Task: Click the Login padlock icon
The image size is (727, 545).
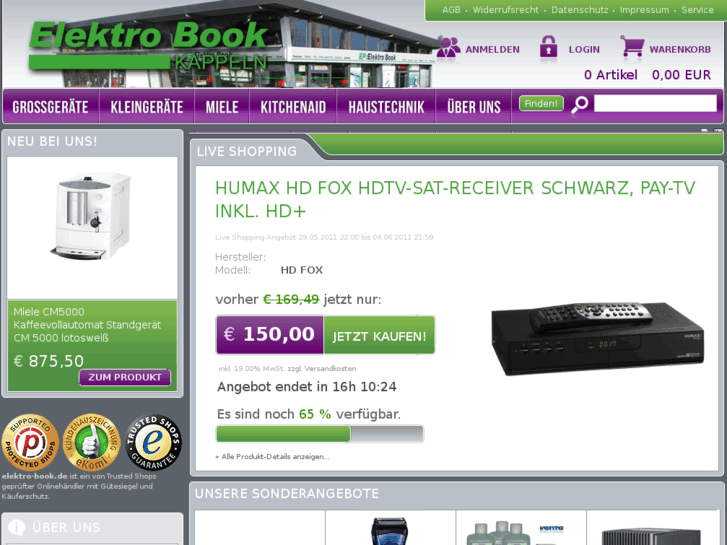Action: click(548, 47)
